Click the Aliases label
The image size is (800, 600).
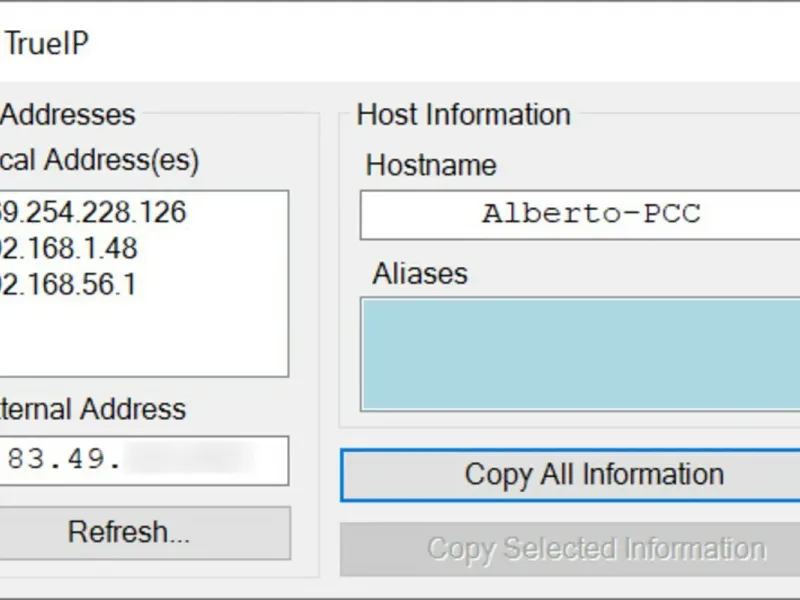point(420,273)
